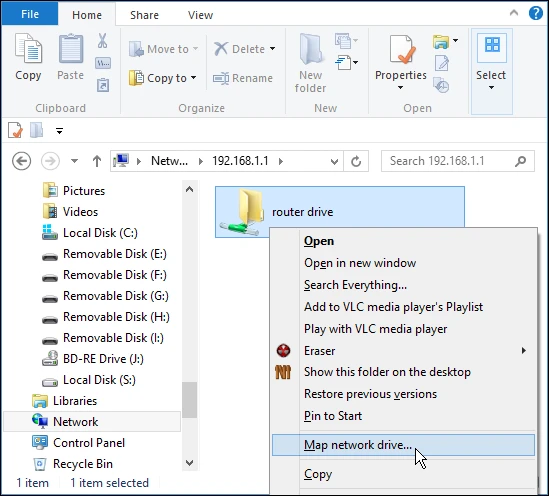549x496 pixels.
Task: Click the search magnifier icon
Action: [x=520, y=161]
